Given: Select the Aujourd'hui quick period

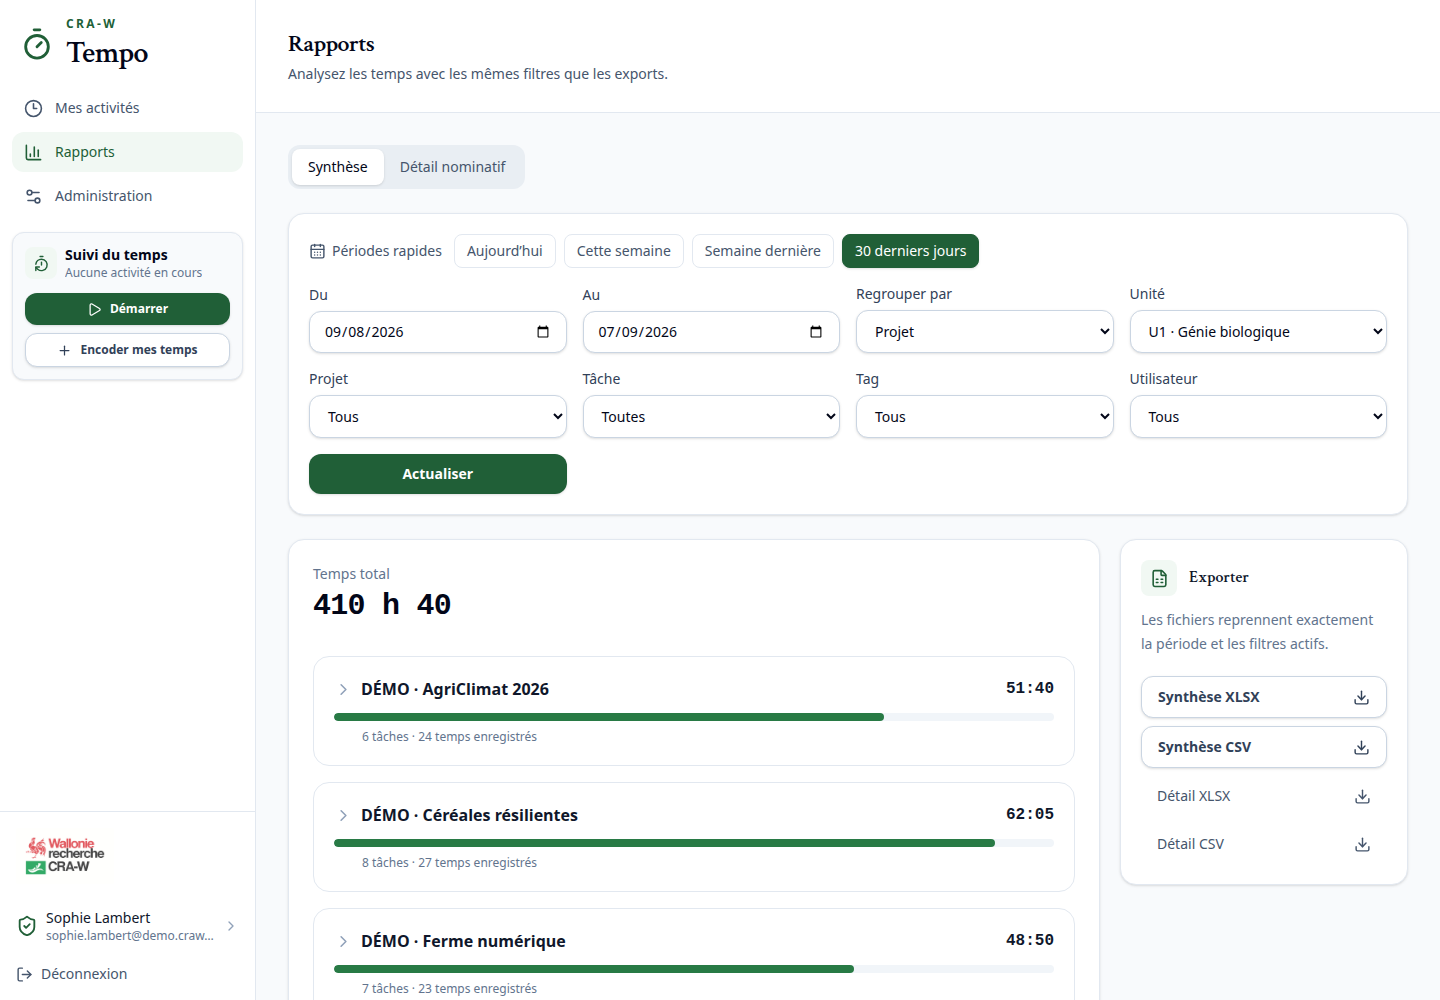Looking at the screenshot, I should [x=505, y=251].
